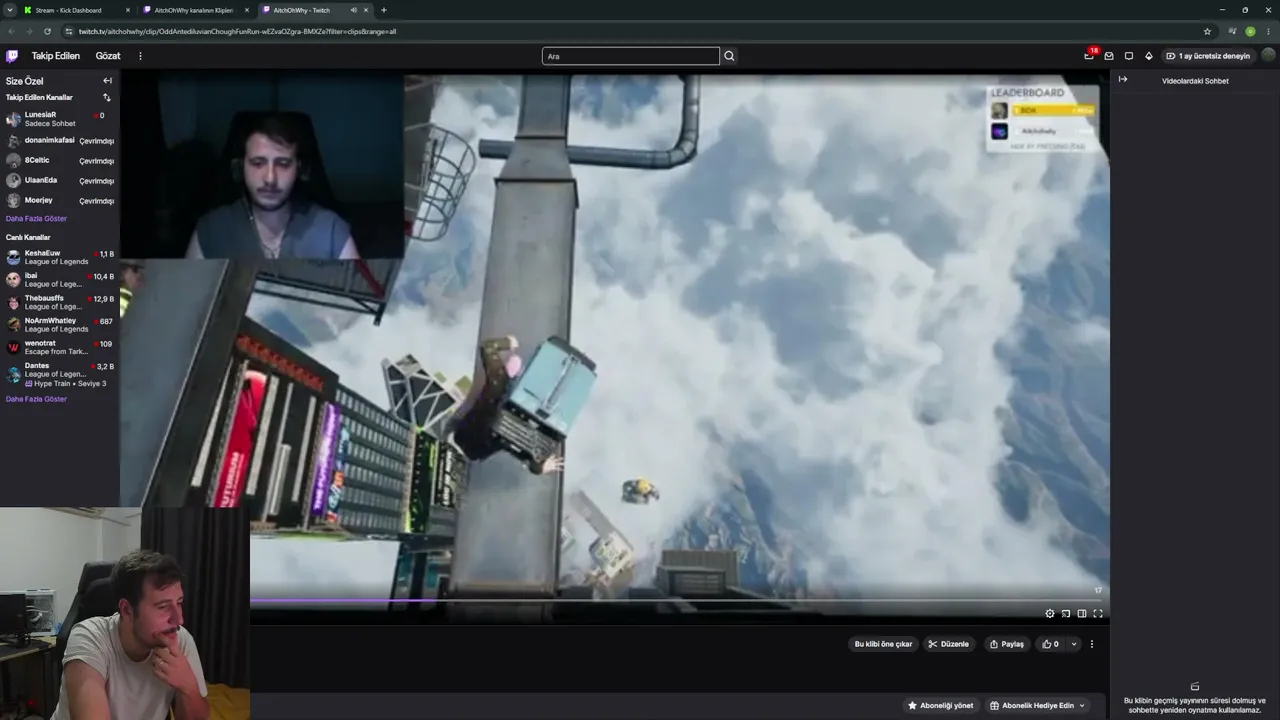Viewport: 1280px width, 720px height.
Task: Click the browser address bar URL
Action: click(x=238, y=31)
